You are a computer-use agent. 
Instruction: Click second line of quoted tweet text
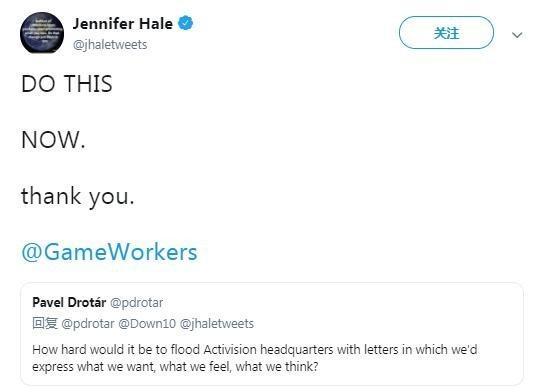[x=175, y=367]
